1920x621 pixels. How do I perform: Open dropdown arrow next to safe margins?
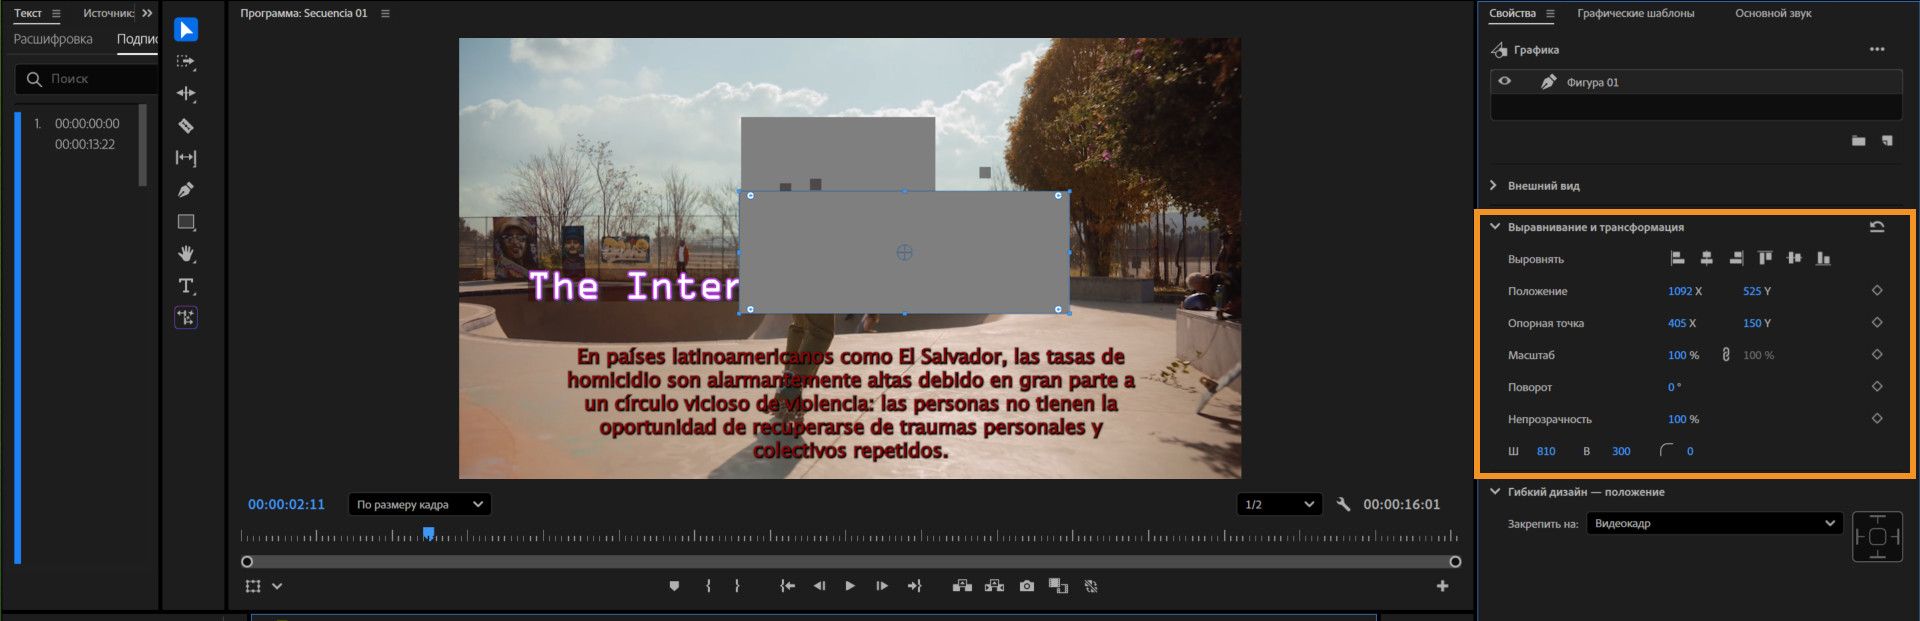click(x=277, y=586)
